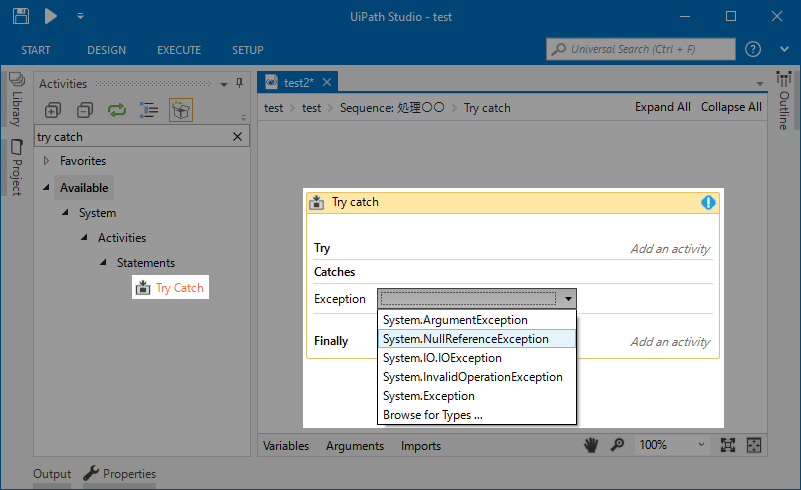Open Activities panel window position dropdown
This screenshot has width=801, height=490.
pos(224,84)
